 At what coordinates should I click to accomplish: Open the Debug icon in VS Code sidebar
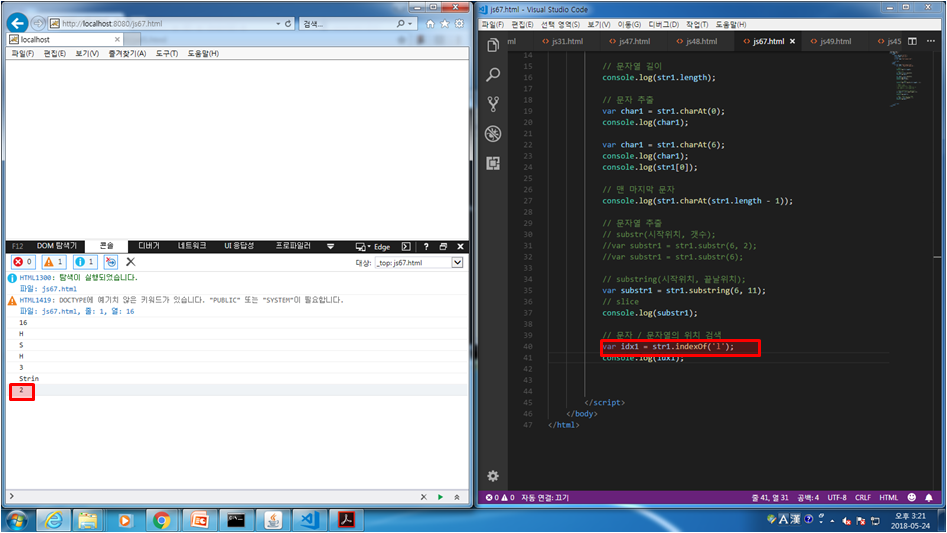(493, 133)
